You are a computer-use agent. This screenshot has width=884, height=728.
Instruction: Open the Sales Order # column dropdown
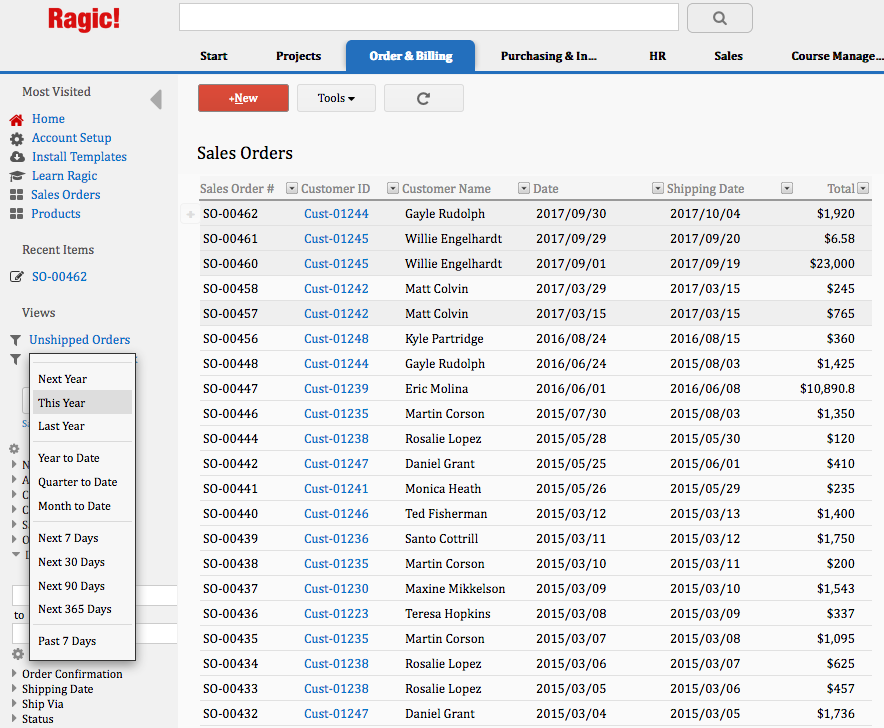tap(291, 188)
